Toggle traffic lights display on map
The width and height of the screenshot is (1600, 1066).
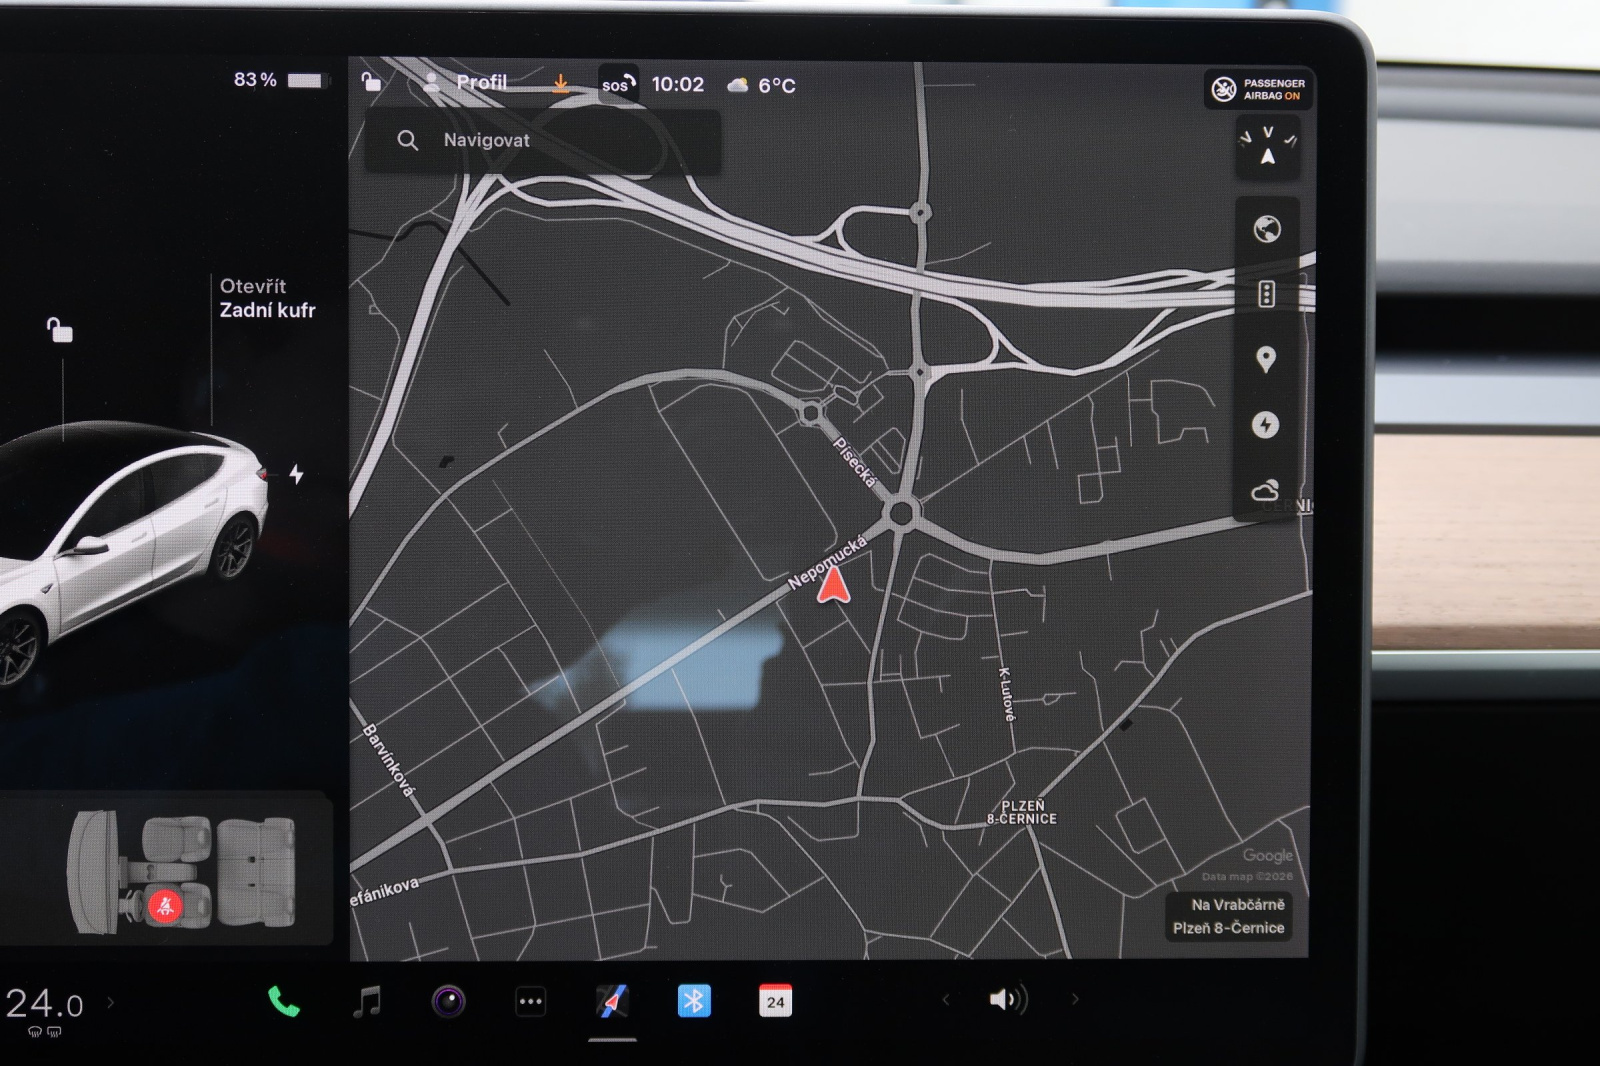pyautogui.click(x=1266, y=294)
